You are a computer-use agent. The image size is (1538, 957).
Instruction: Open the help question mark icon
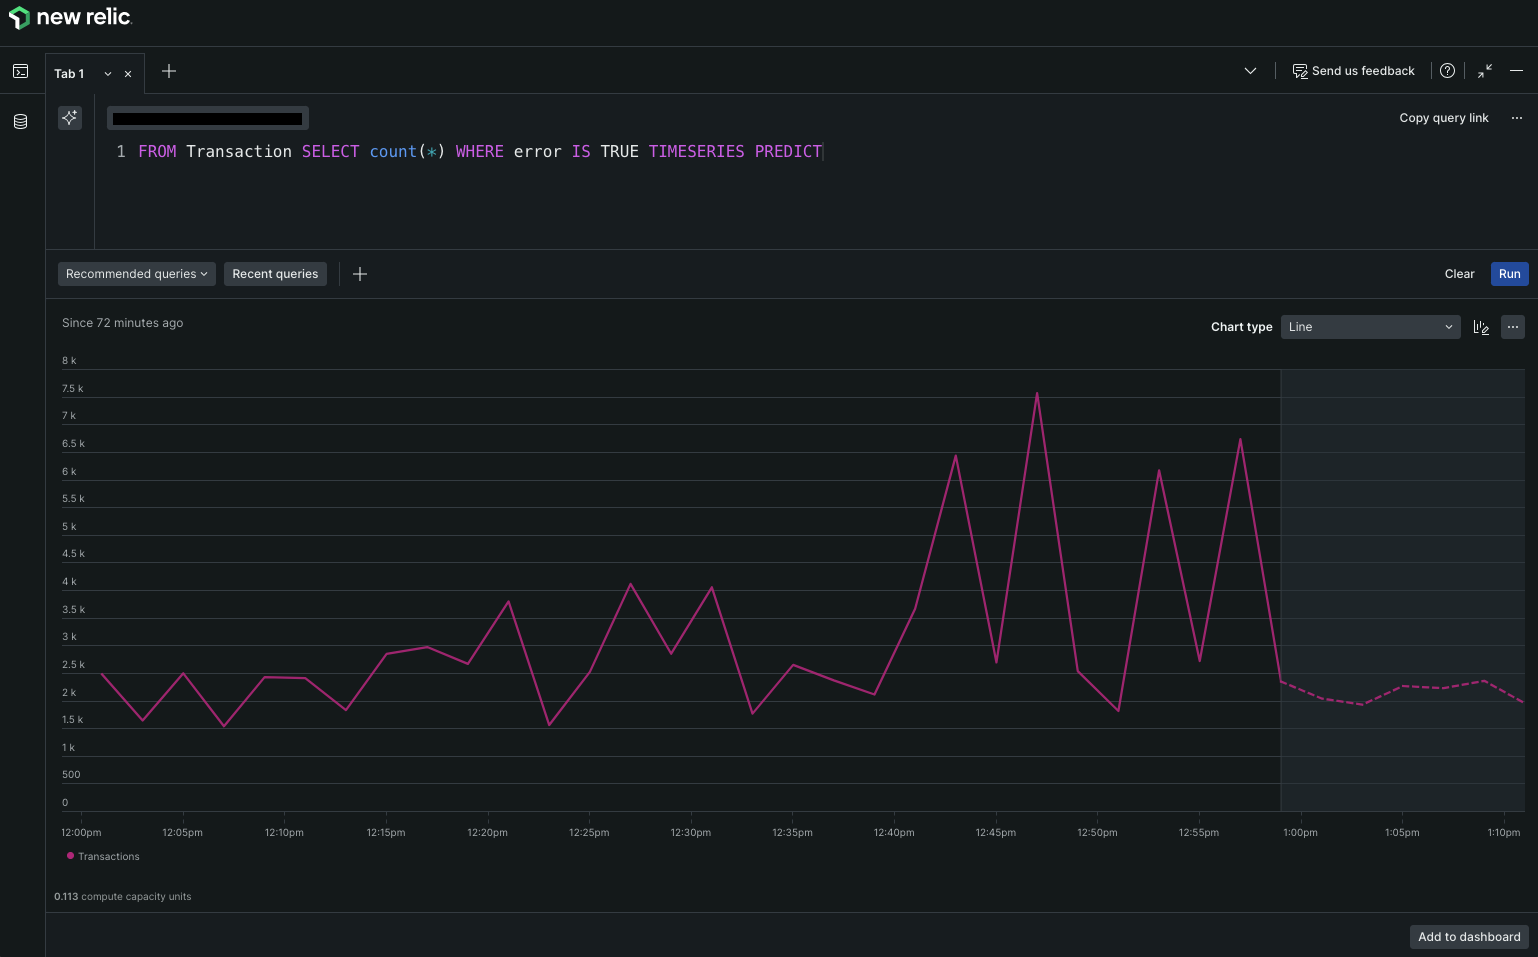click(1447, 71)
